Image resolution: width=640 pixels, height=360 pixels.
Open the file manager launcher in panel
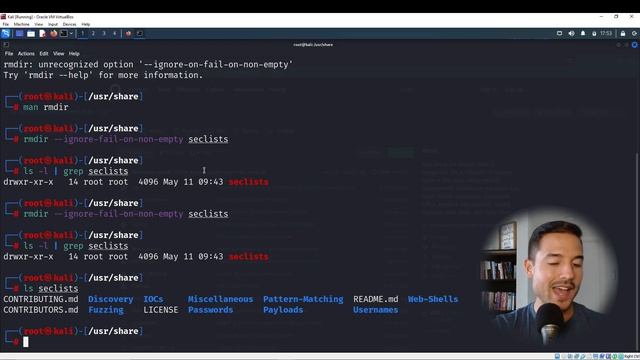pyautogui.click(x=31, y=33)
